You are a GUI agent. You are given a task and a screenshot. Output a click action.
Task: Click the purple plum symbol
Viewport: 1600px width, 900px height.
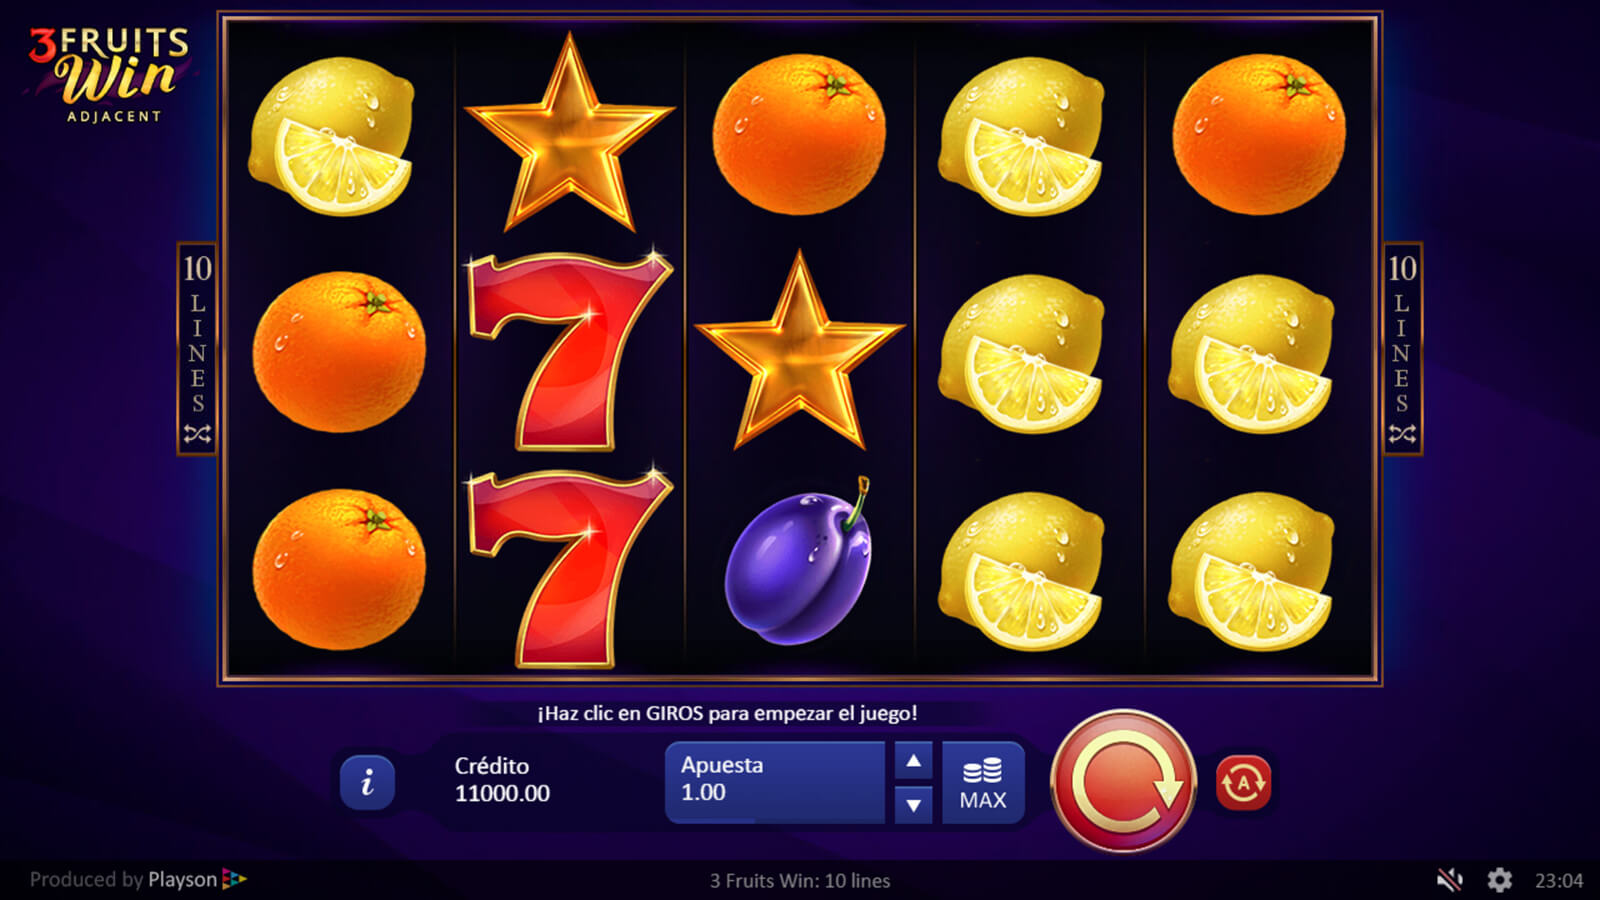(799, 562)
